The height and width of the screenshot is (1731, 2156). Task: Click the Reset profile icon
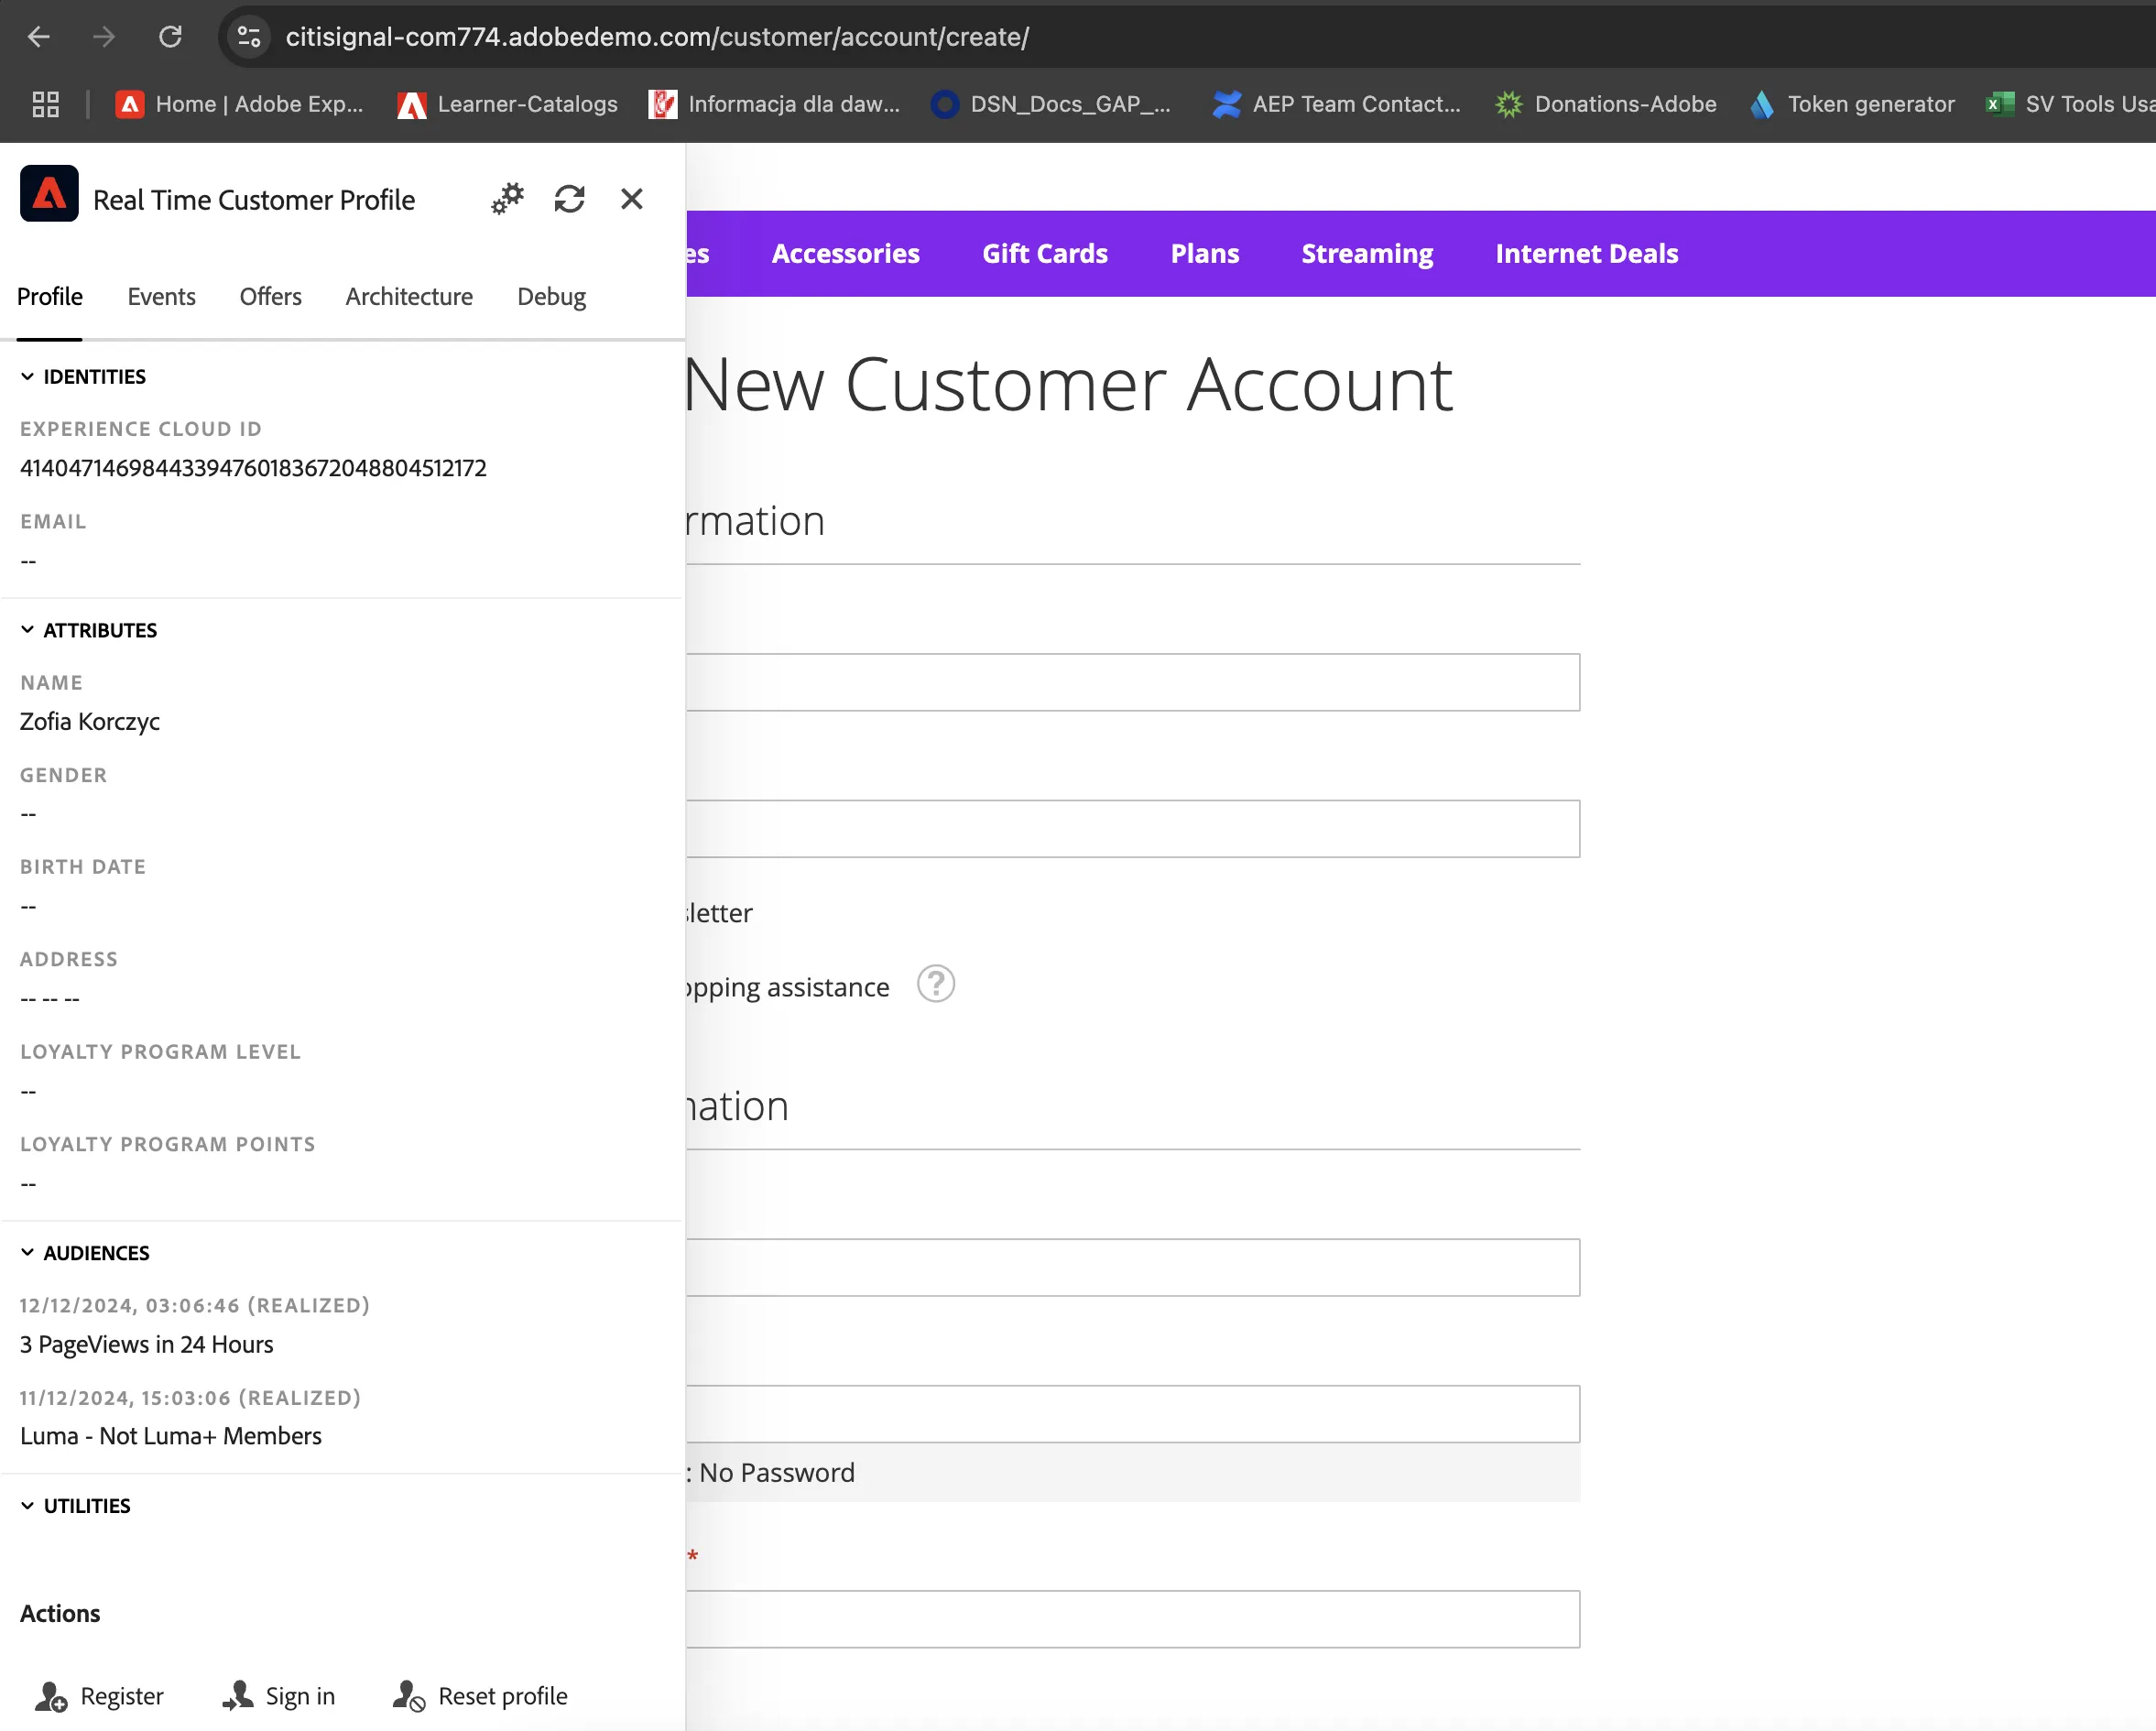pos(409,1695)
